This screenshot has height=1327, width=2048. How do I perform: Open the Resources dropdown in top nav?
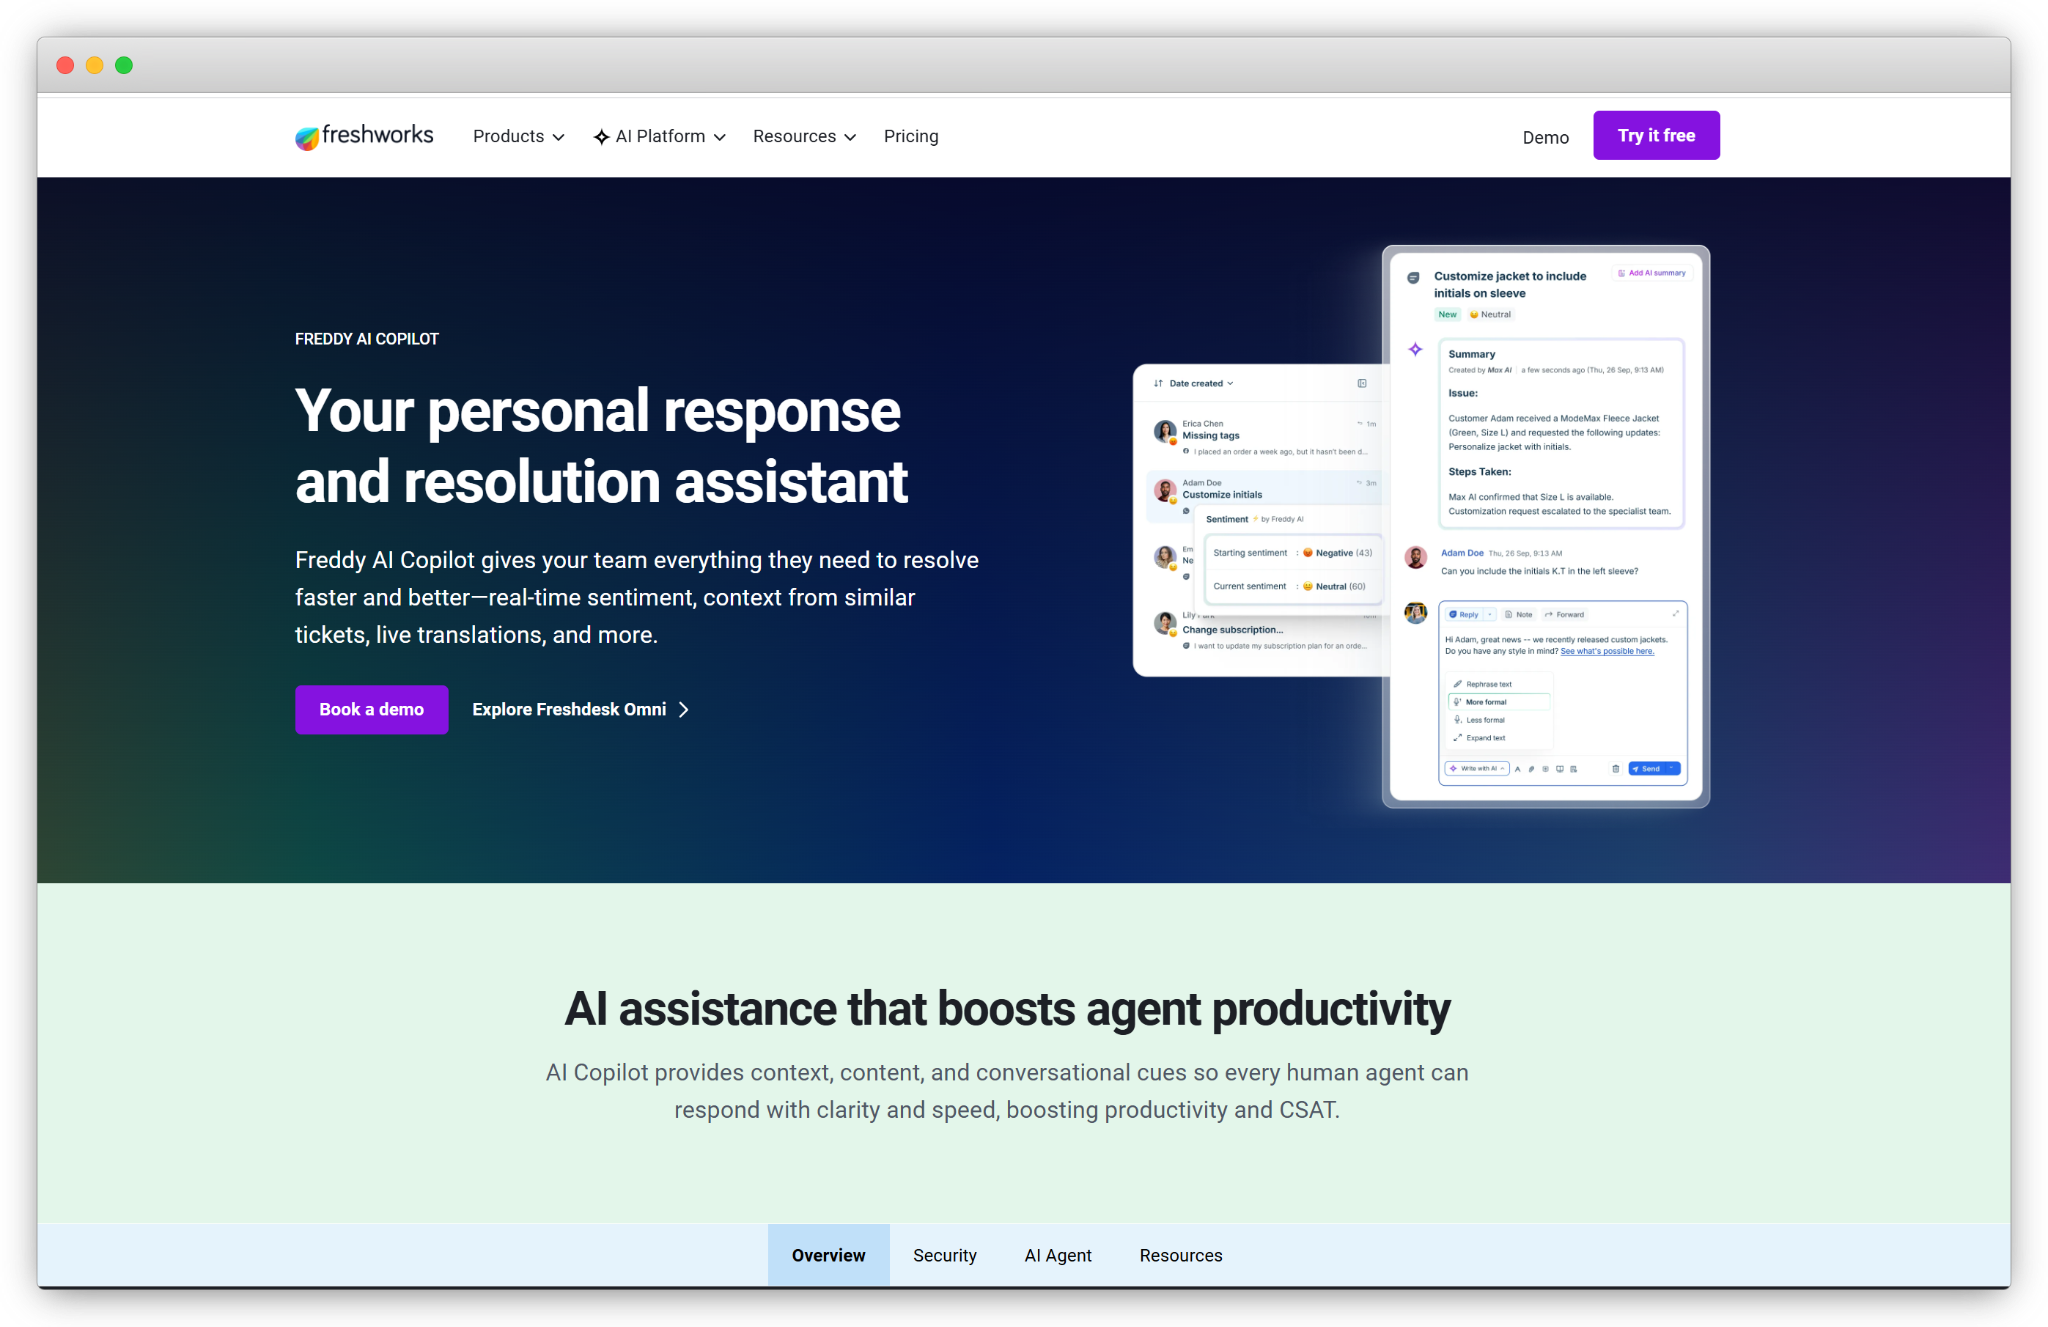click(x=805, y=137)
